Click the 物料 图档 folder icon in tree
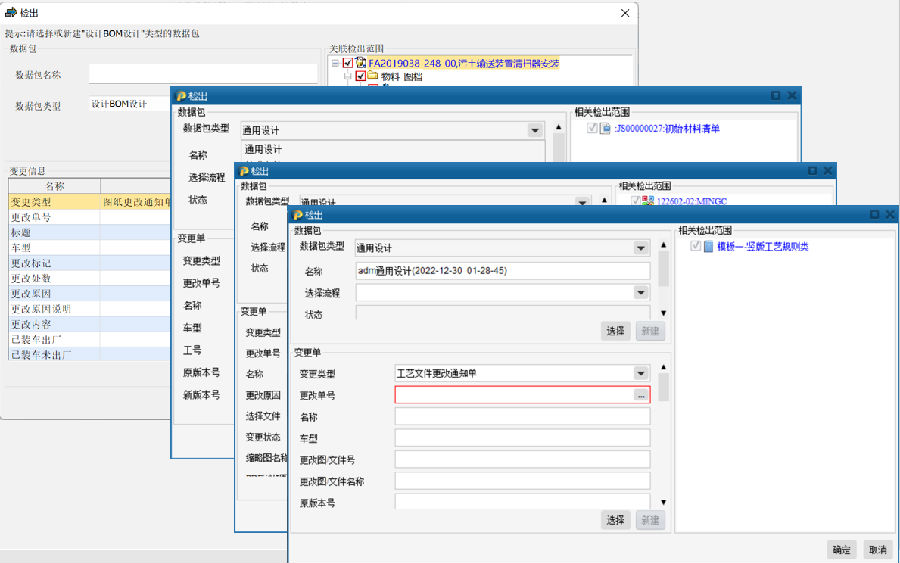Screen dimensions: 900x563 pyautogui.click(x=372, y=76)
